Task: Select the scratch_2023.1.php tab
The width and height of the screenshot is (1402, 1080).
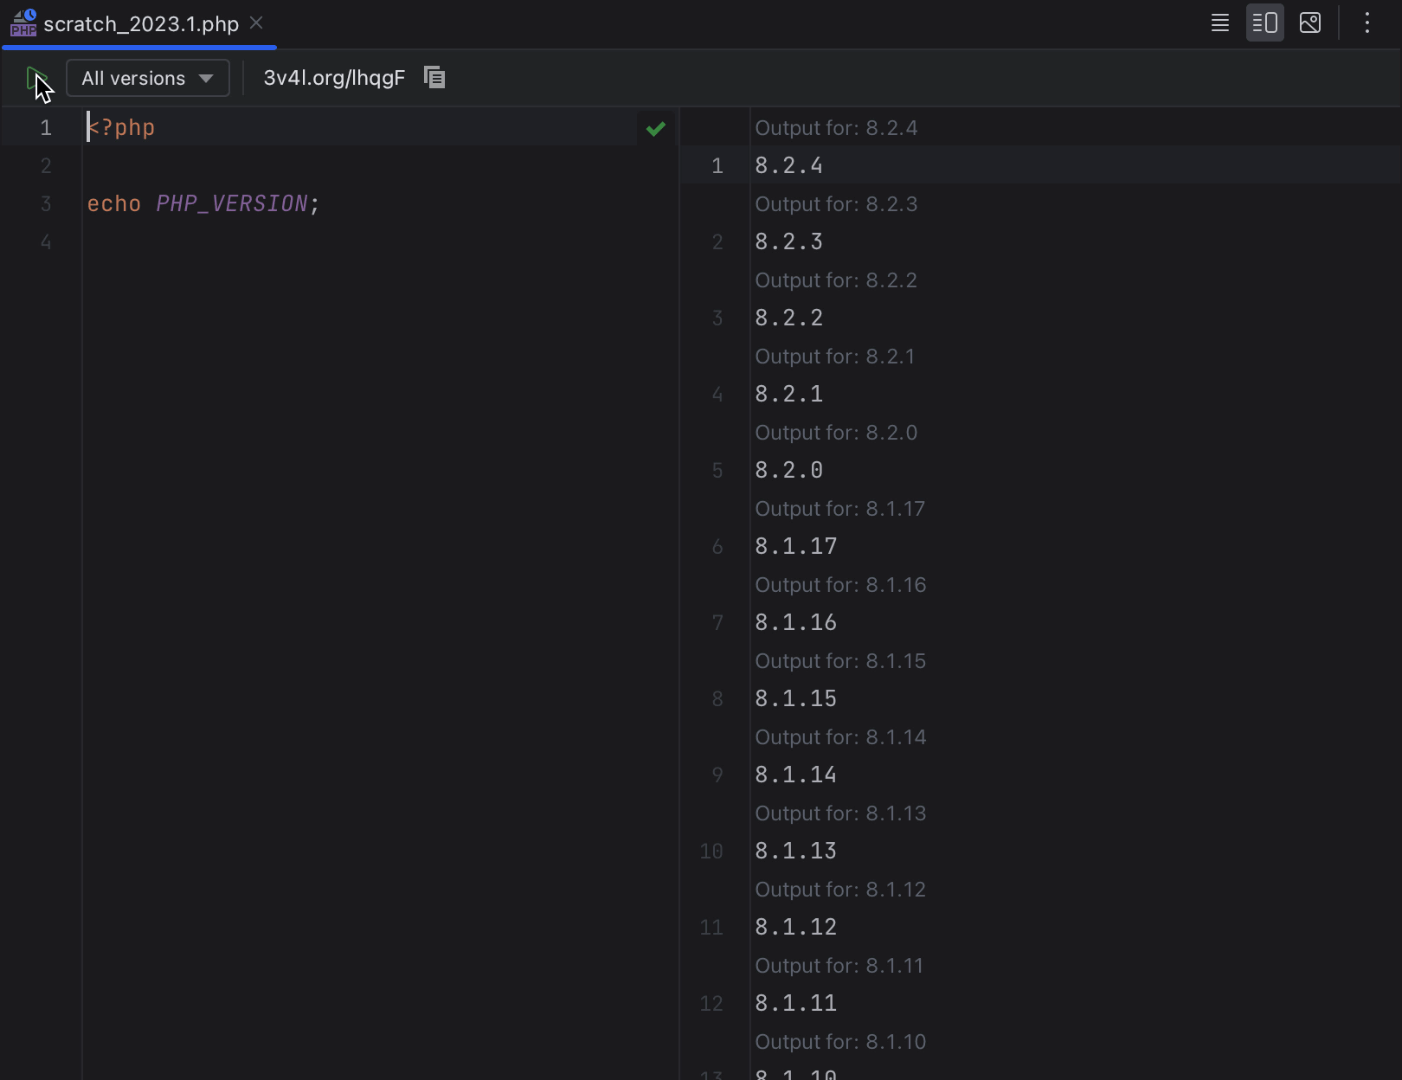Action: pos(140,24)
